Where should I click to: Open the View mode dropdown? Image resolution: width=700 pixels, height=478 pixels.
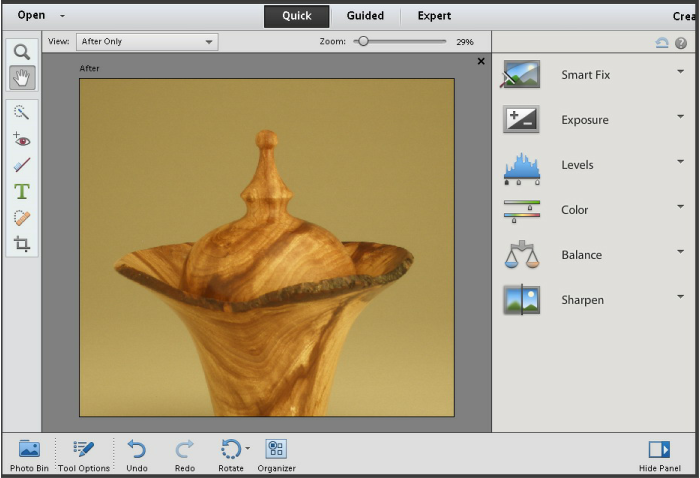point(147,42)
